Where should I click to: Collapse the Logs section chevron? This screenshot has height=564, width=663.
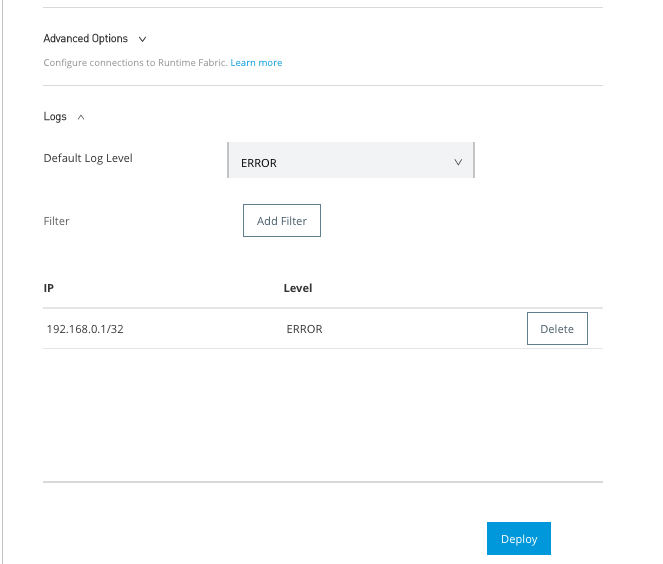pos(81,117)
